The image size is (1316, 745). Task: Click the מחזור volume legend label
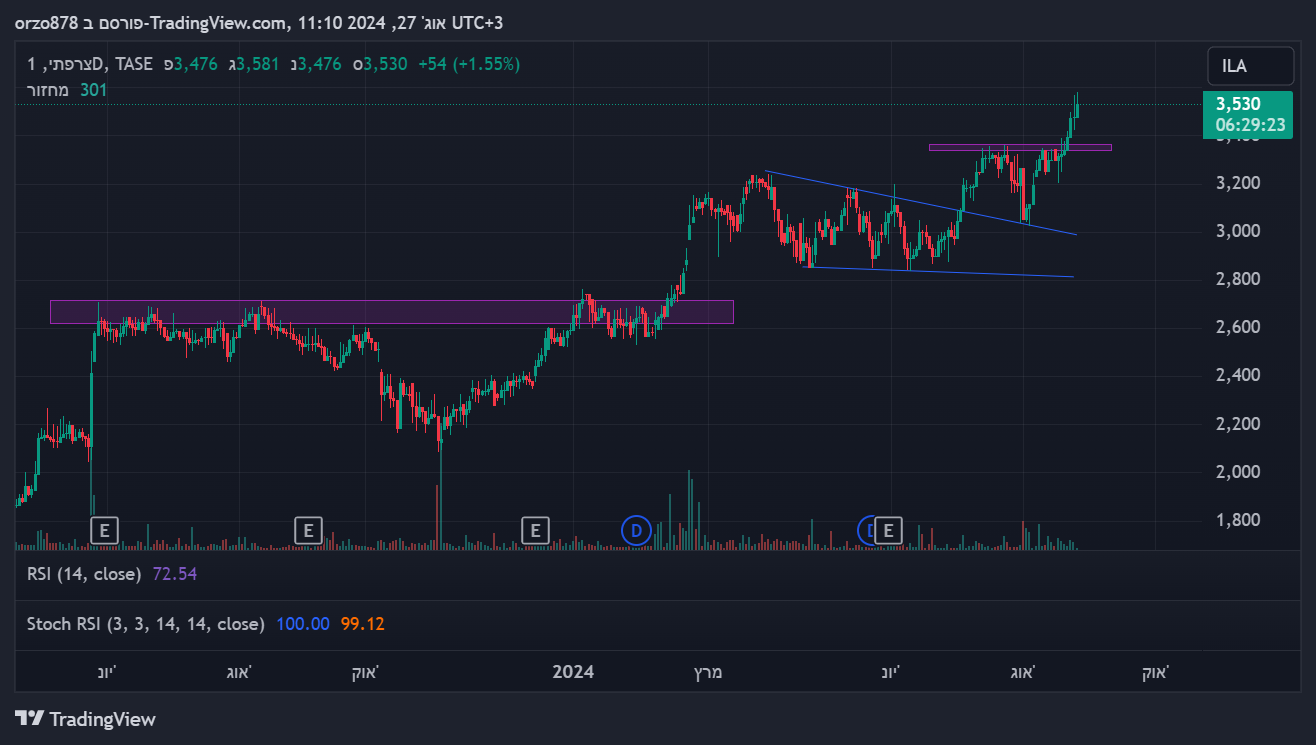47,90
